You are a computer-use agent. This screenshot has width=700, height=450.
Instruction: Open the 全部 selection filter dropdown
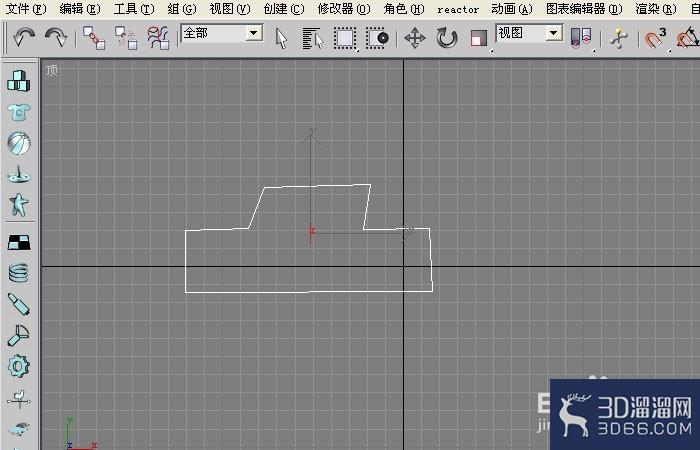(x=221, y=33)
